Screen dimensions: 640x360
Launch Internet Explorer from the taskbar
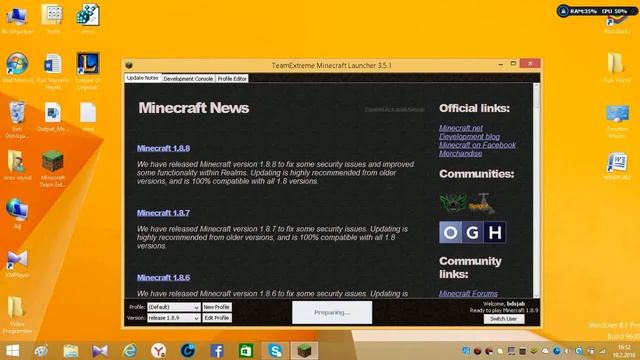coord(129,351)
